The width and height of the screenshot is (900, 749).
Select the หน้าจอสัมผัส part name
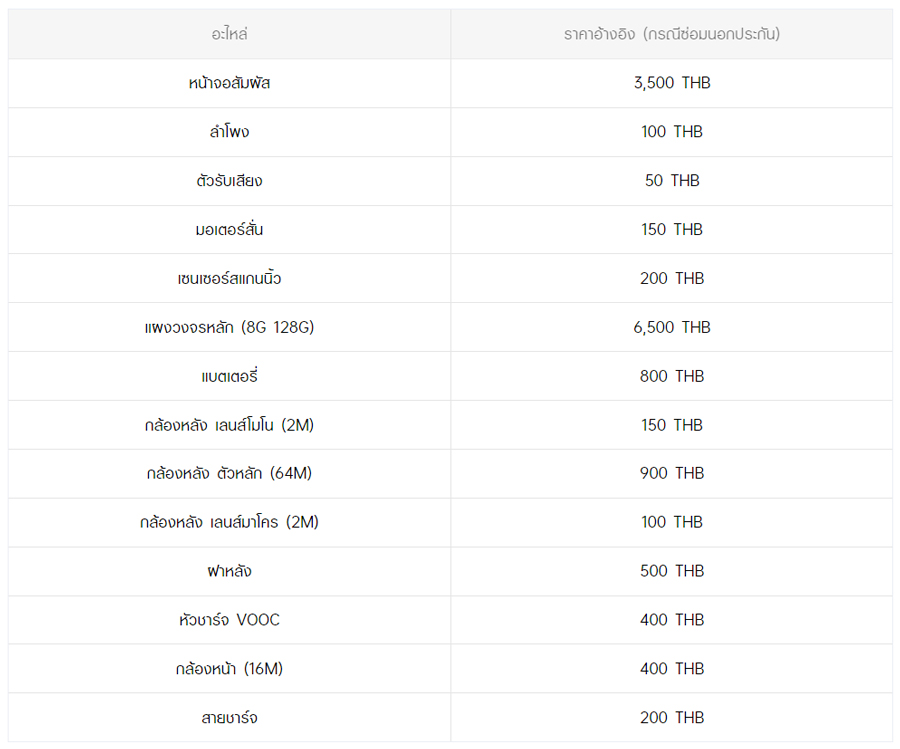pos(229,83)
